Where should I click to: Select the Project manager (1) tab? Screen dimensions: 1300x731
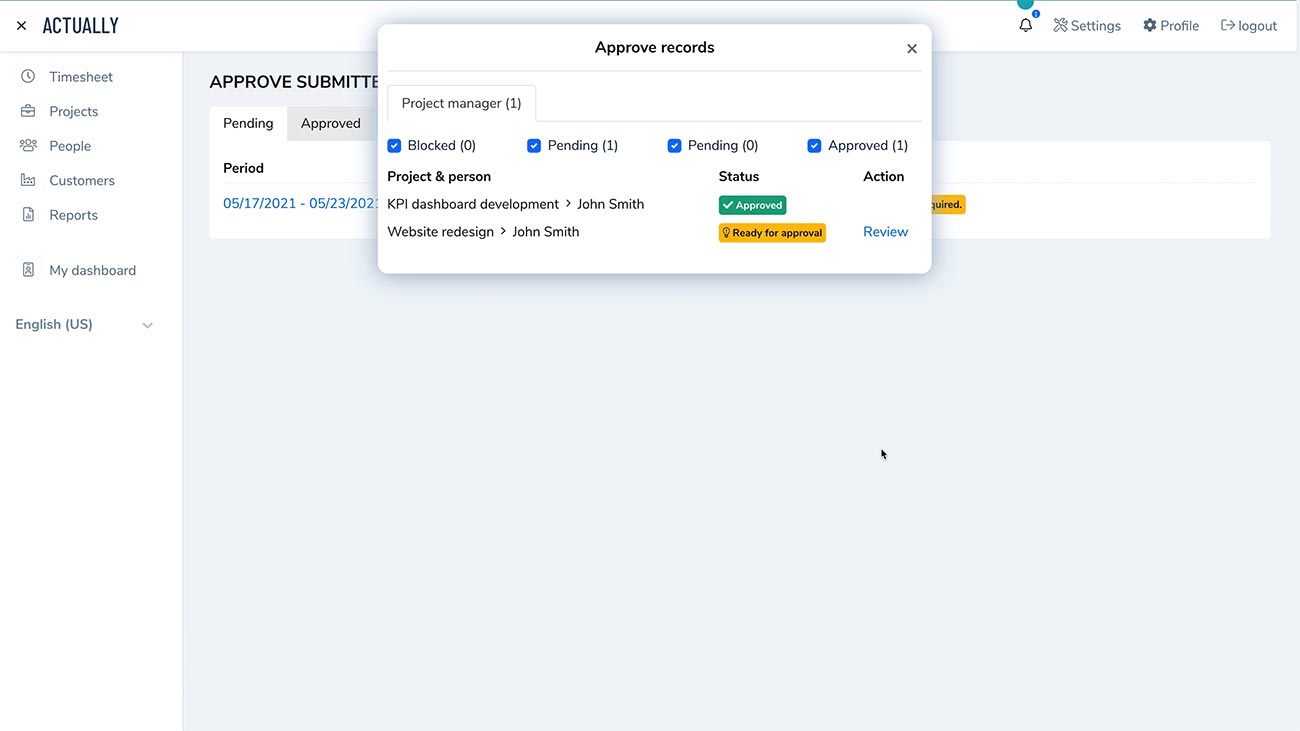461,103
